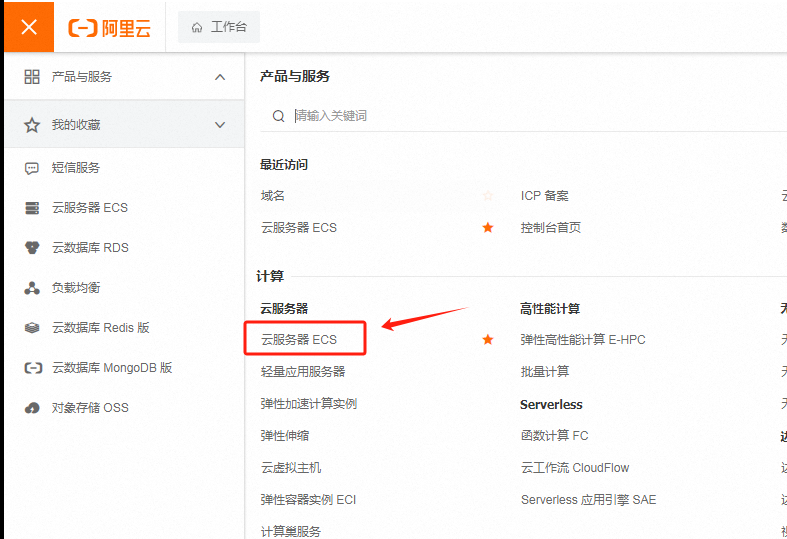Click the 我的收藏 sidebar menu item
Viewport: 787px width, 539px height.
tap(124, 124)
